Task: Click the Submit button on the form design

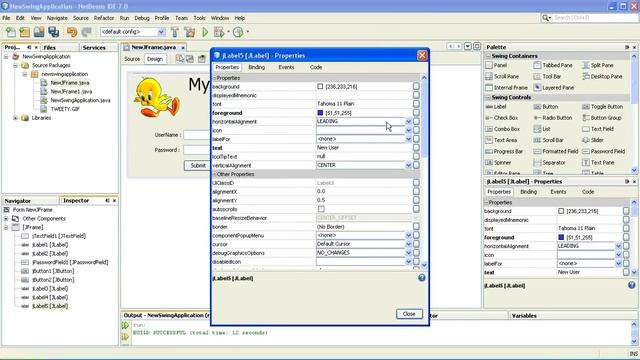Action: [x=198, y=165]
